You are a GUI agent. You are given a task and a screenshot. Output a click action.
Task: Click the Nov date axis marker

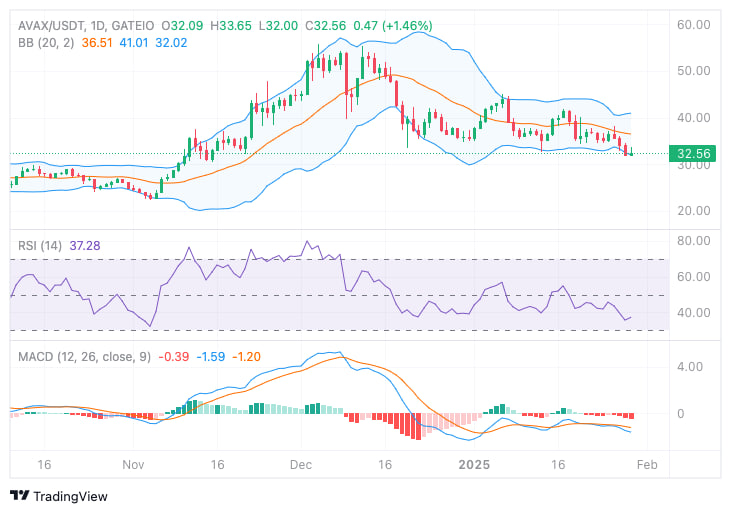(133, 465)
